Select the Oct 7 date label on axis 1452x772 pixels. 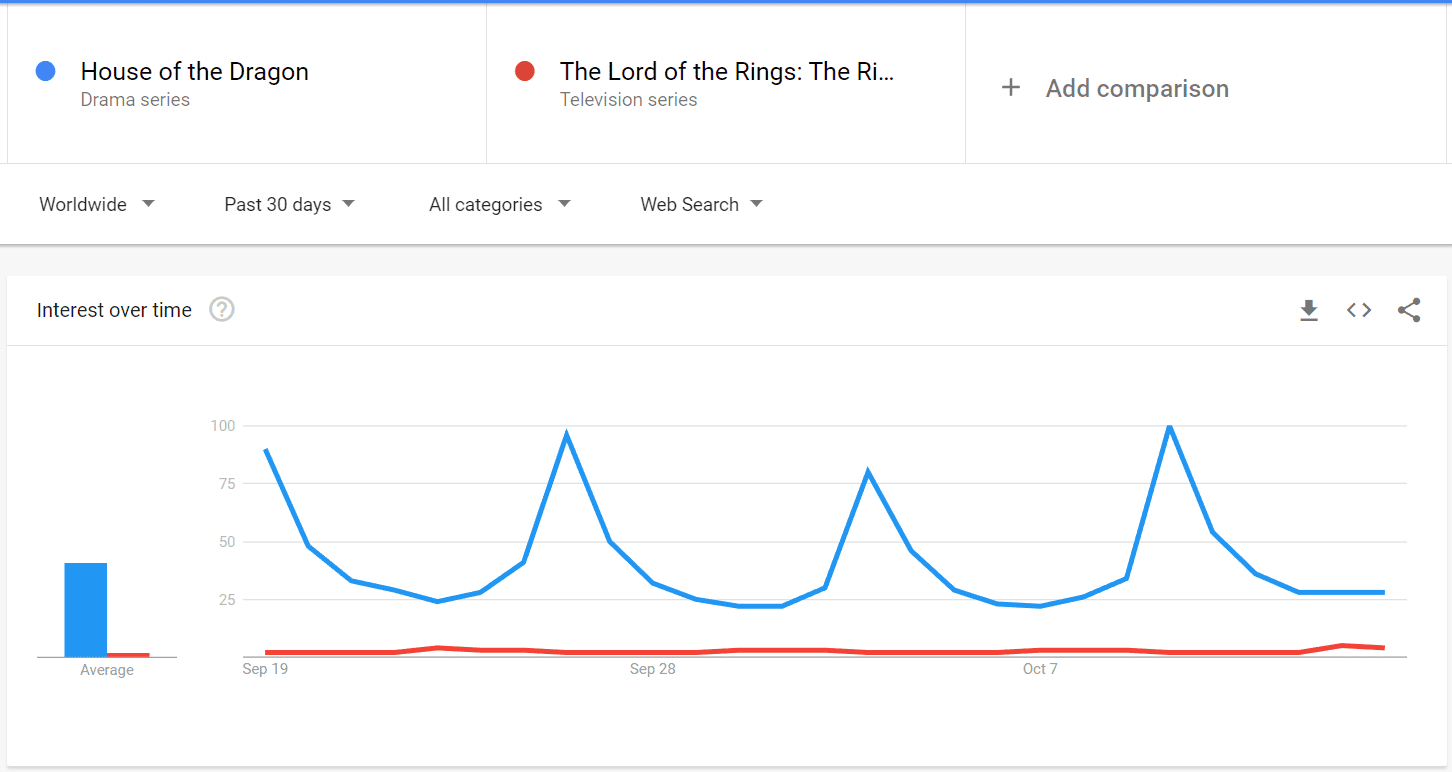(x=1040, y=669)
